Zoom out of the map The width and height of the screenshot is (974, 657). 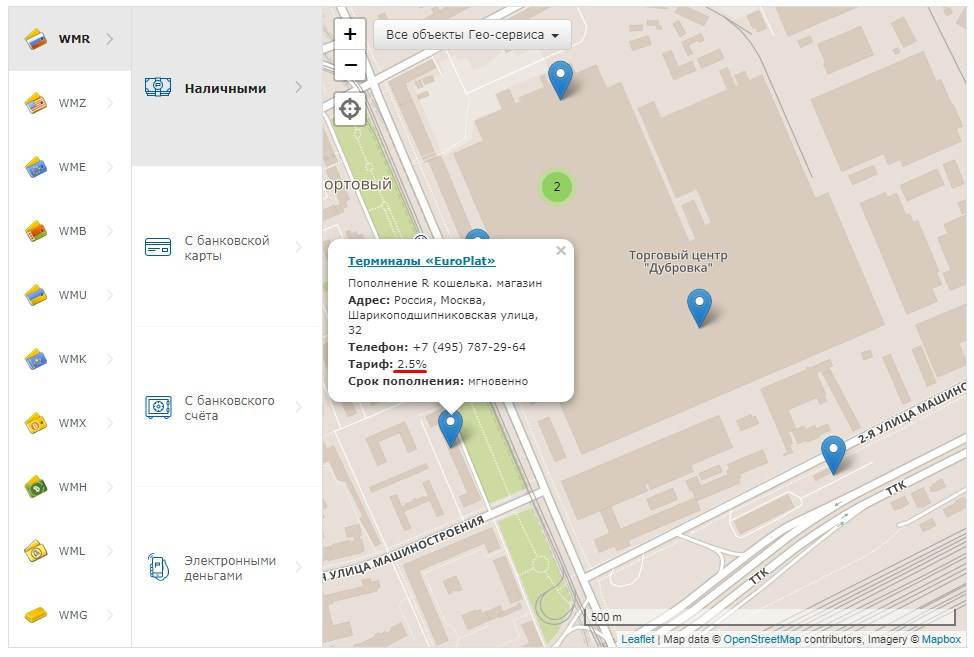tap(350, 66)
